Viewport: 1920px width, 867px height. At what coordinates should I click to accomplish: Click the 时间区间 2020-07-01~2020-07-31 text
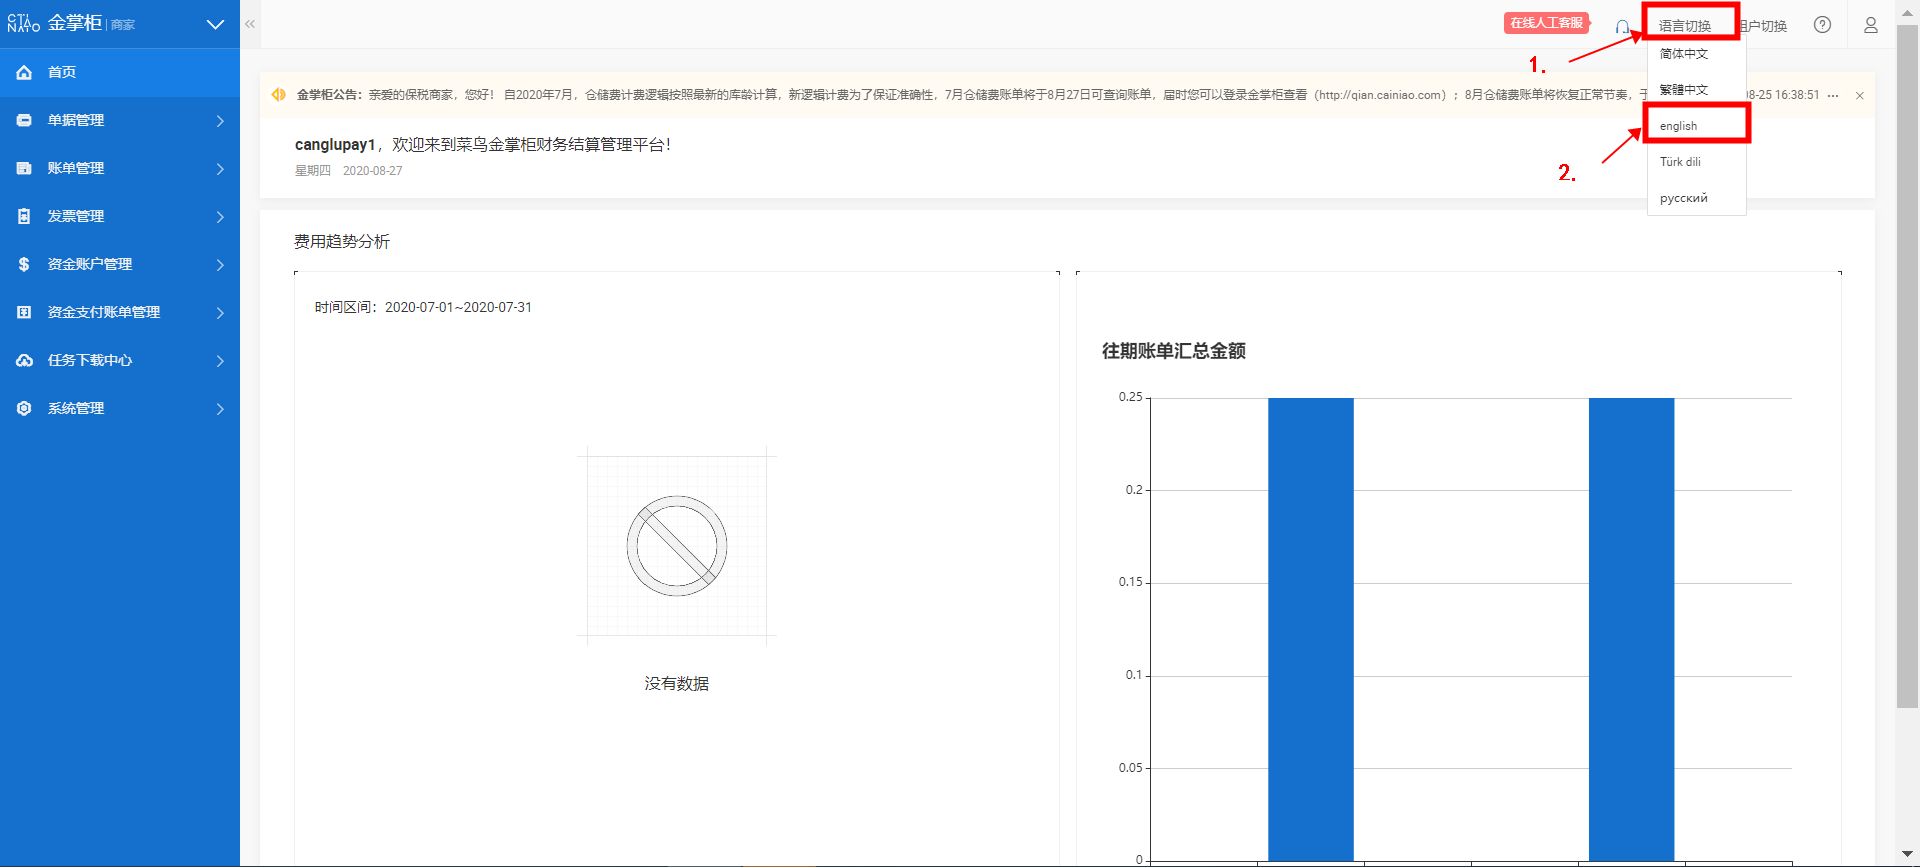[423, 308]
